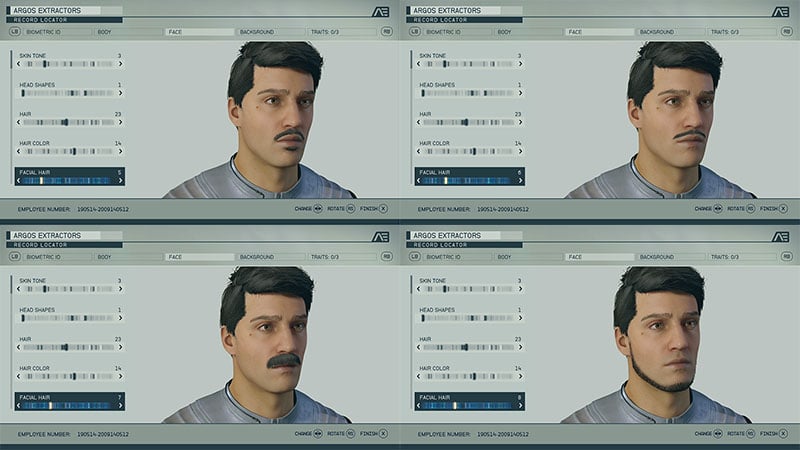Click the LB bumper icon in Facial Hair 5 panel

pos(14,32)
